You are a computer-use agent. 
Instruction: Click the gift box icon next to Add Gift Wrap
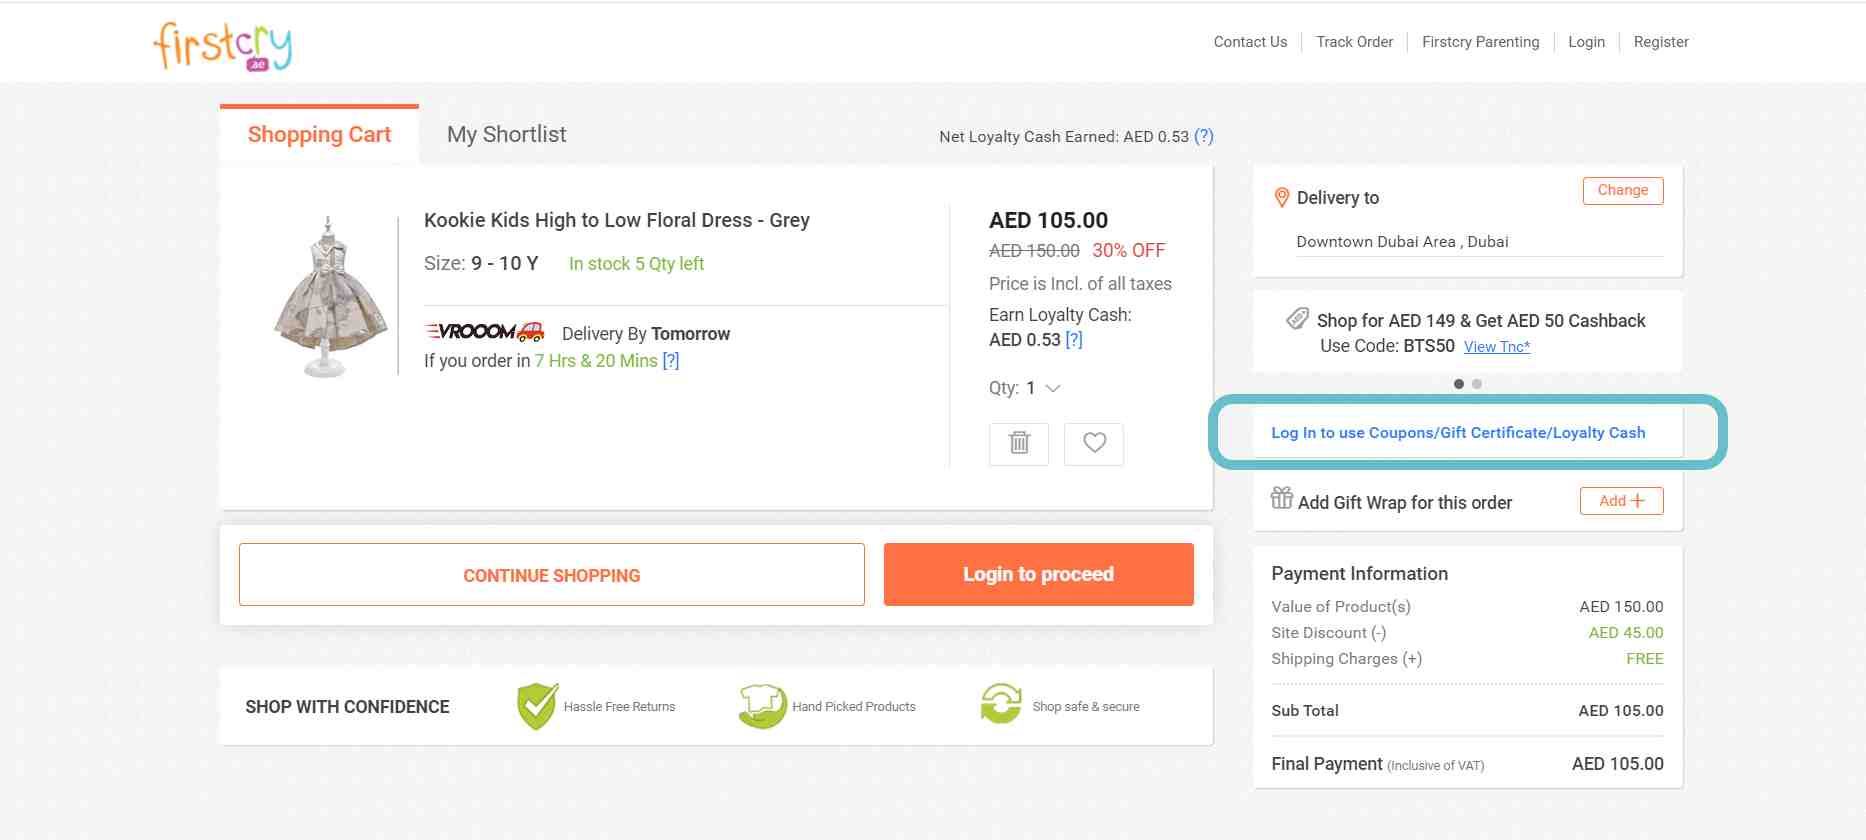click(1281, 500)
